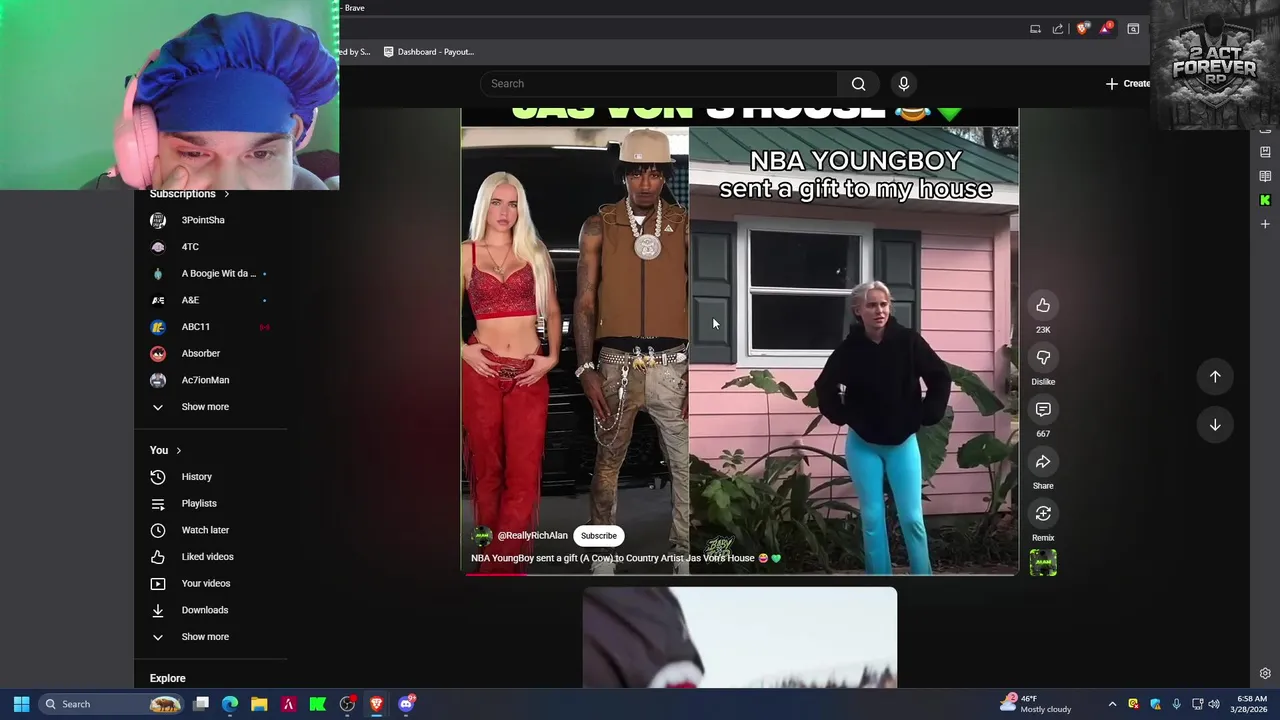Open OBS Studio from taskbar
This screenshot has height=720, width=1280.
click(347, 704)
